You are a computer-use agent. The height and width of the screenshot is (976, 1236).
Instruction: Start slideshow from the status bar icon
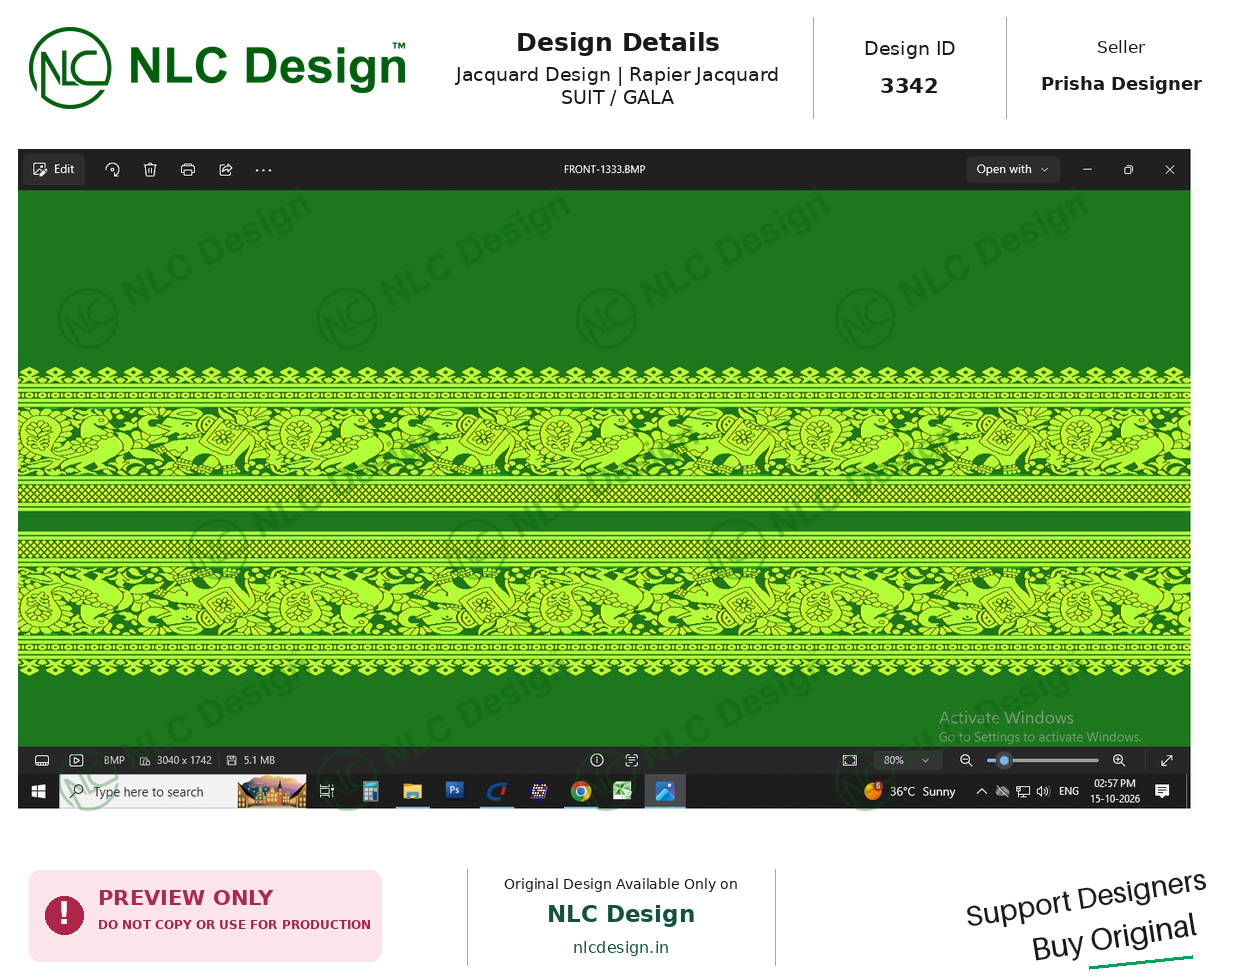click(x=76, y=761)
